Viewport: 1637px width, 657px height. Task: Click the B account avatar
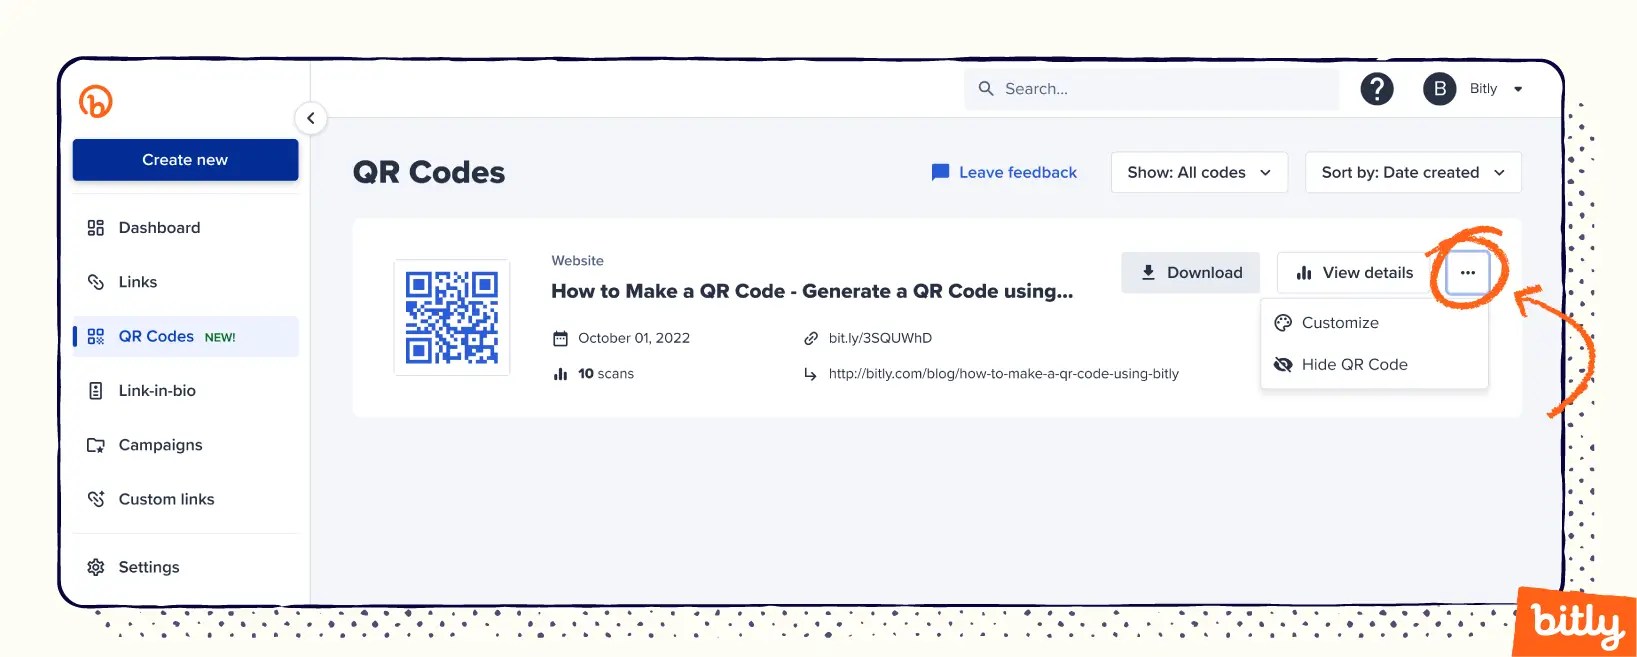point(1440,89)
